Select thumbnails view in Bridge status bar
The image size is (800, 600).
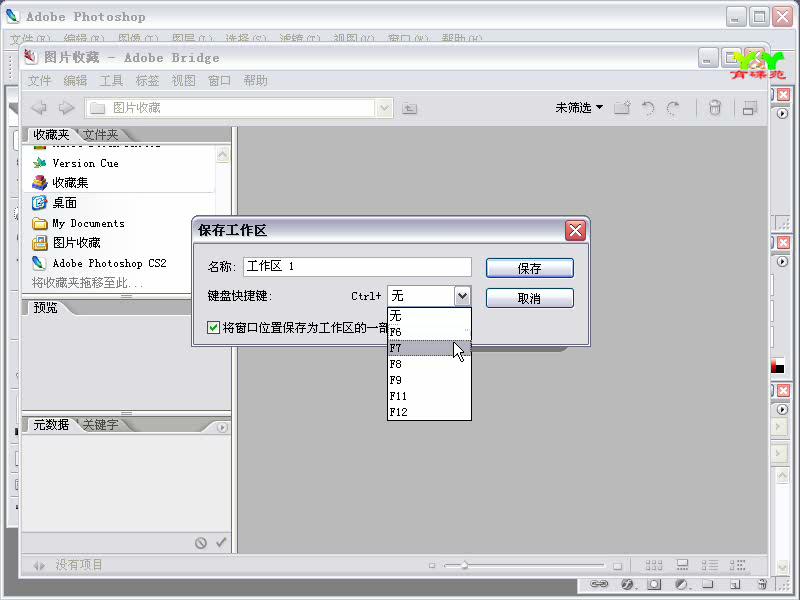click(x=654, y=565)
